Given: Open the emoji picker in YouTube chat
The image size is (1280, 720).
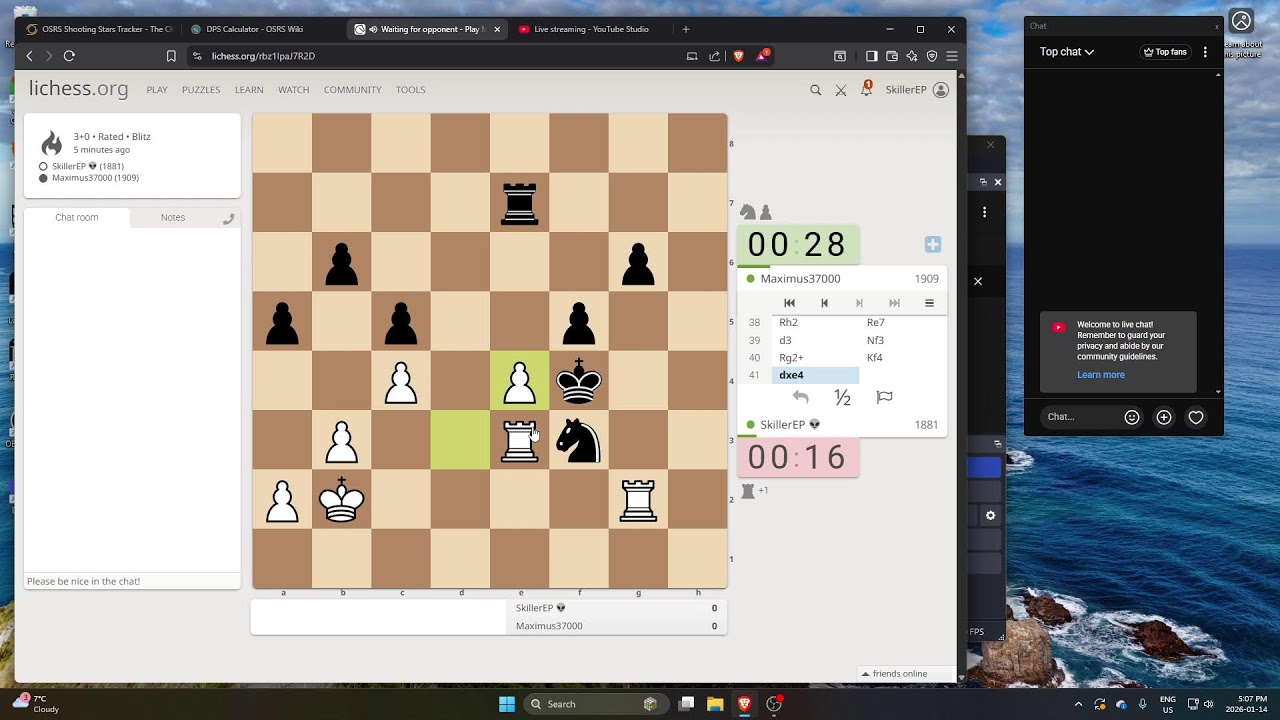Looking at the screenshot, I should tap(1132, 417).
